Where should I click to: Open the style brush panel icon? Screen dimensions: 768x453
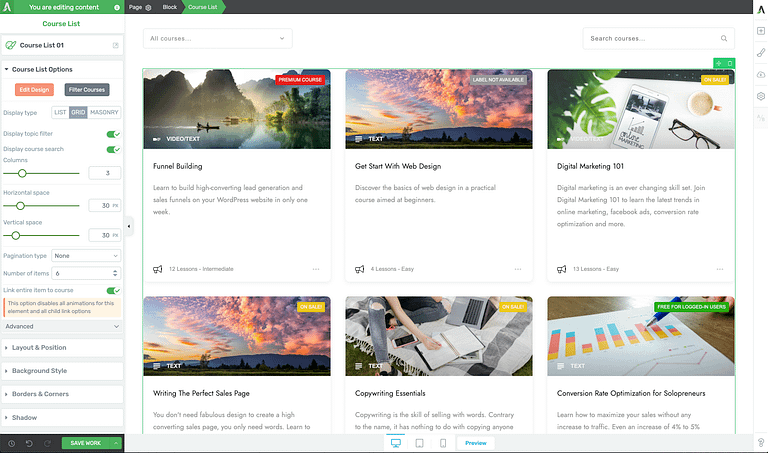[760, 52]
